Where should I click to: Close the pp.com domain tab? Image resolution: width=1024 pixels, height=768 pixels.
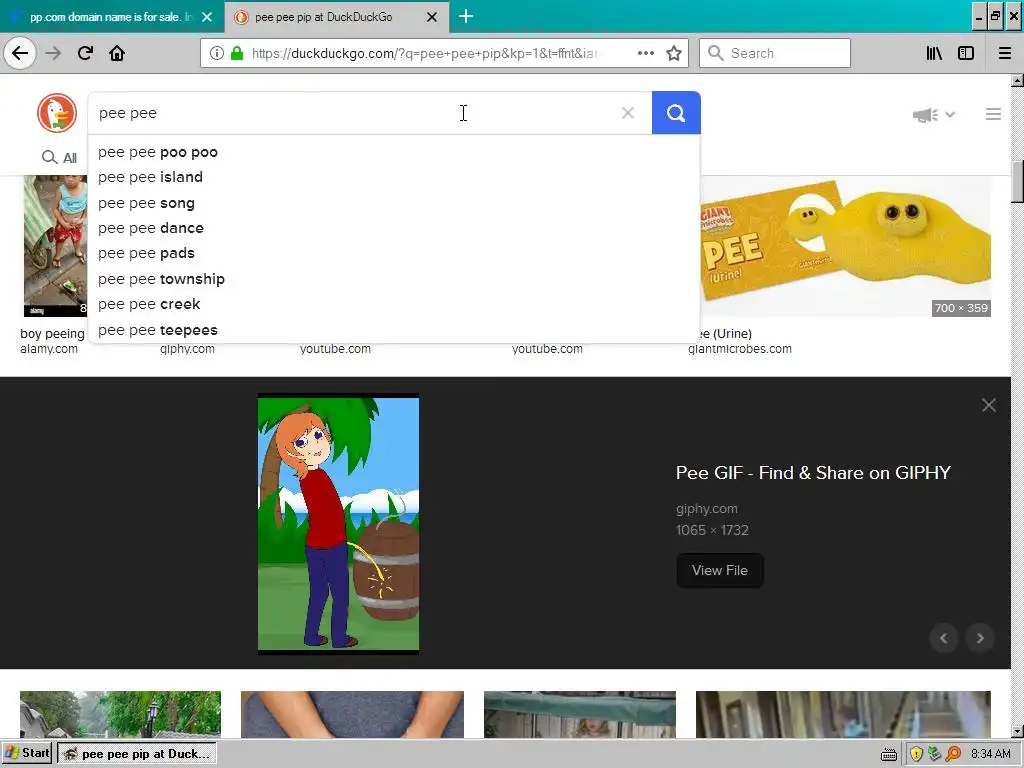207,17
